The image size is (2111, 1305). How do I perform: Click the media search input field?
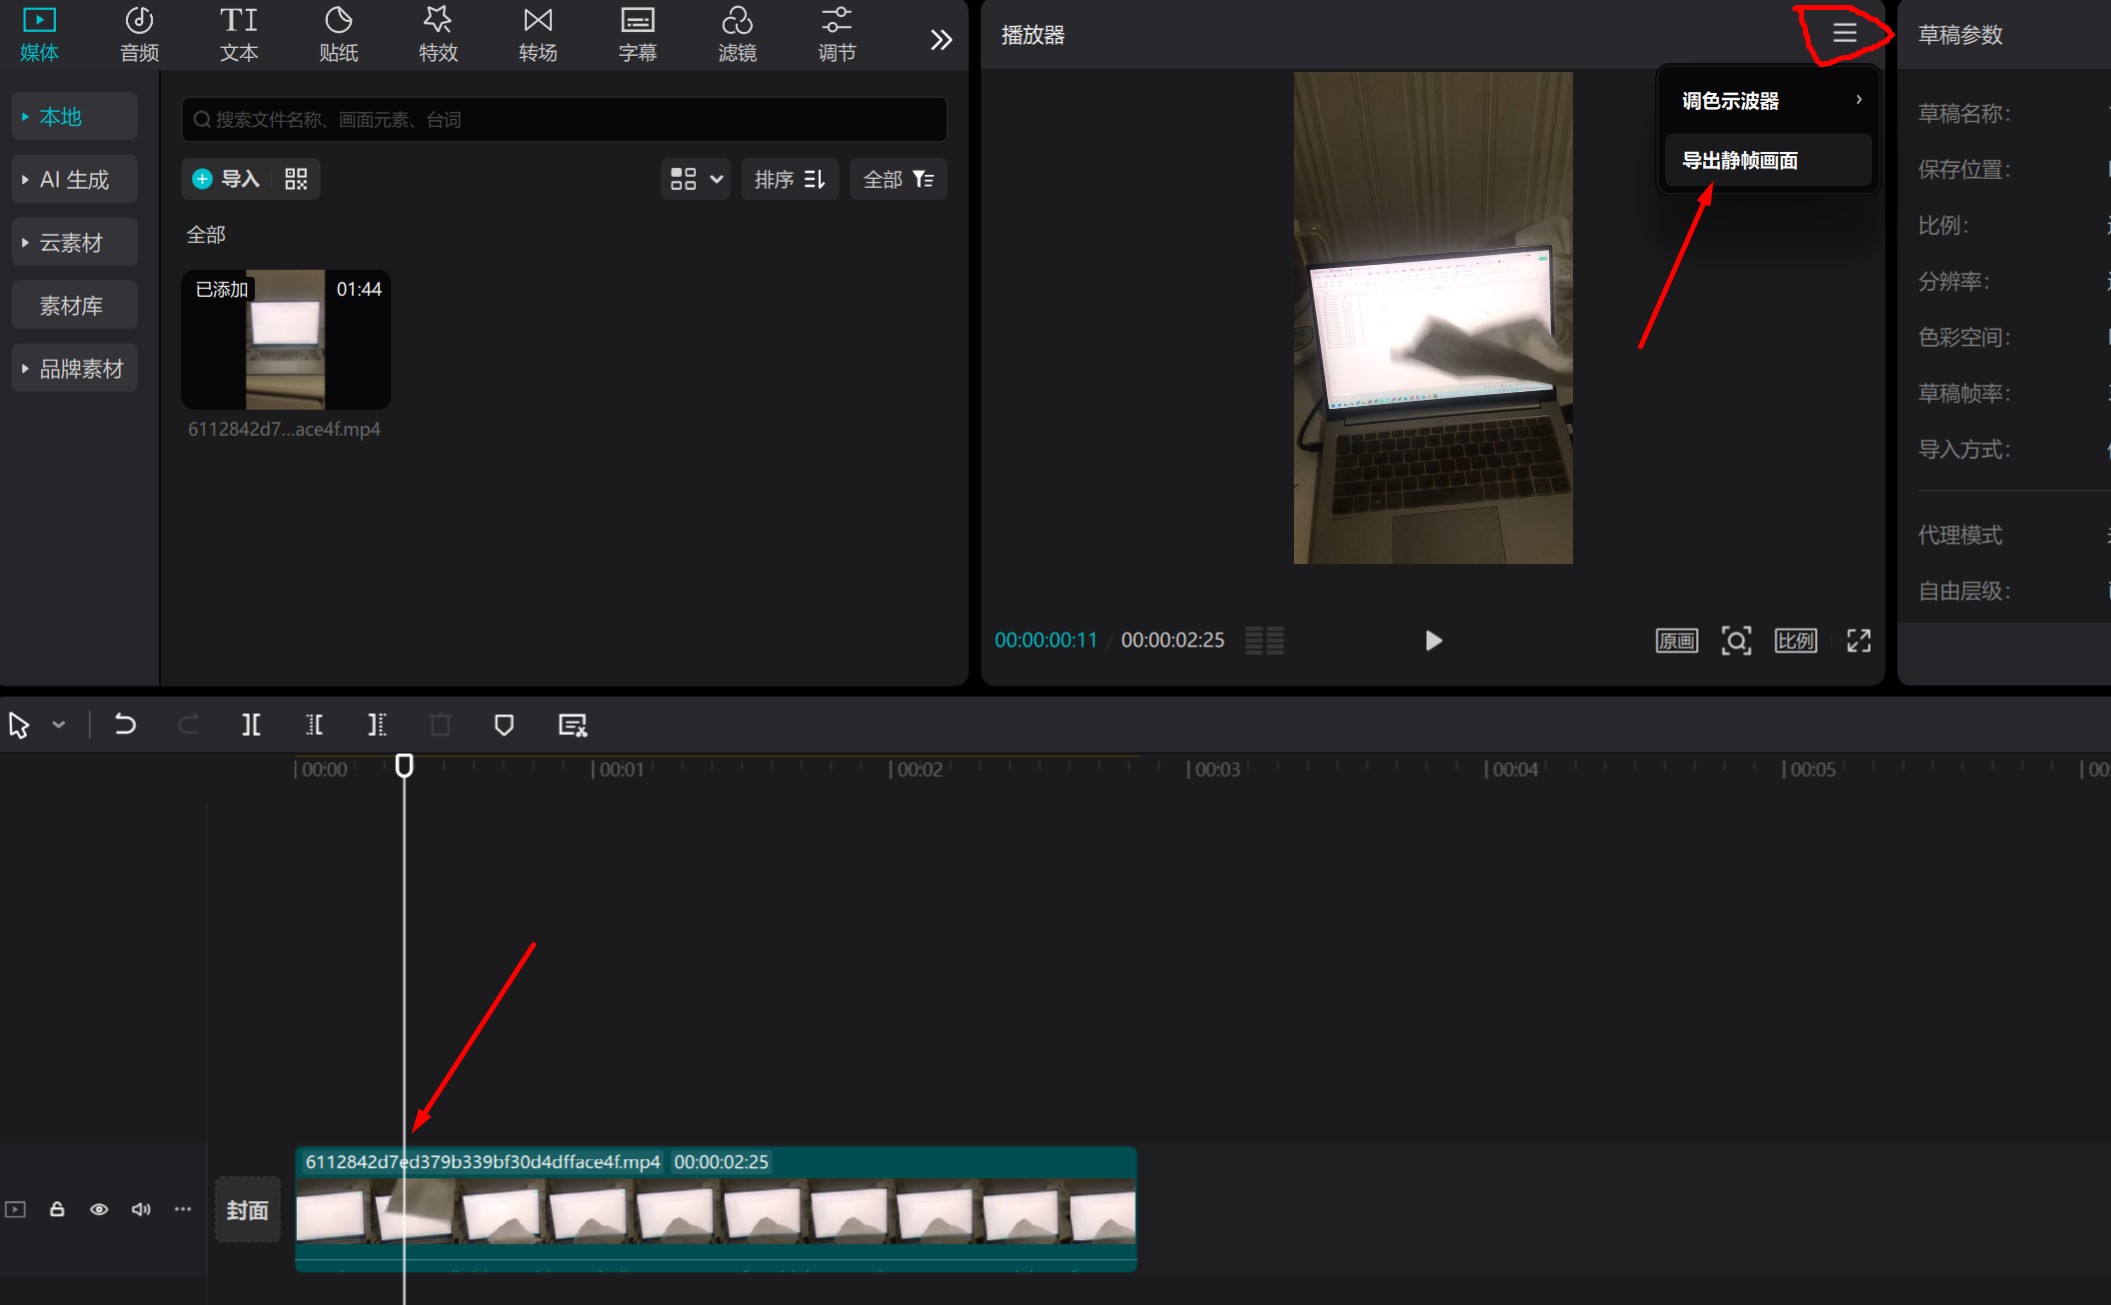564,120
